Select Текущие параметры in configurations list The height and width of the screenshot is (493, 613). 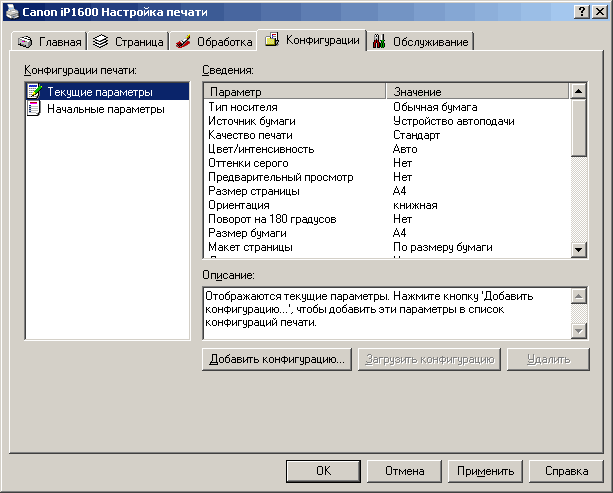click(108, 91)
